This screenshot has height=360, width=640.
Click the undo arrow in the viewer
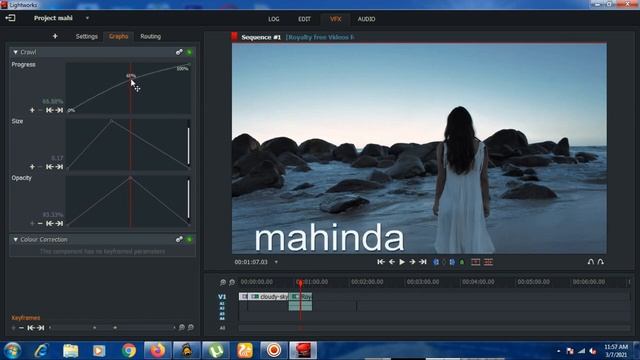(x=591, y=262)
